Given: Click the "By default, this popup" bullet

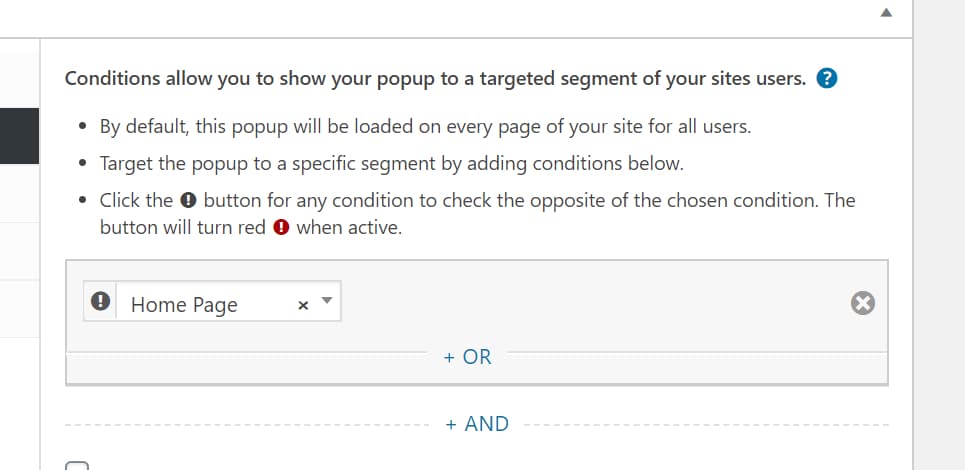Looking at the screenshot, I should pyautogui.click(x=425, y=127).
